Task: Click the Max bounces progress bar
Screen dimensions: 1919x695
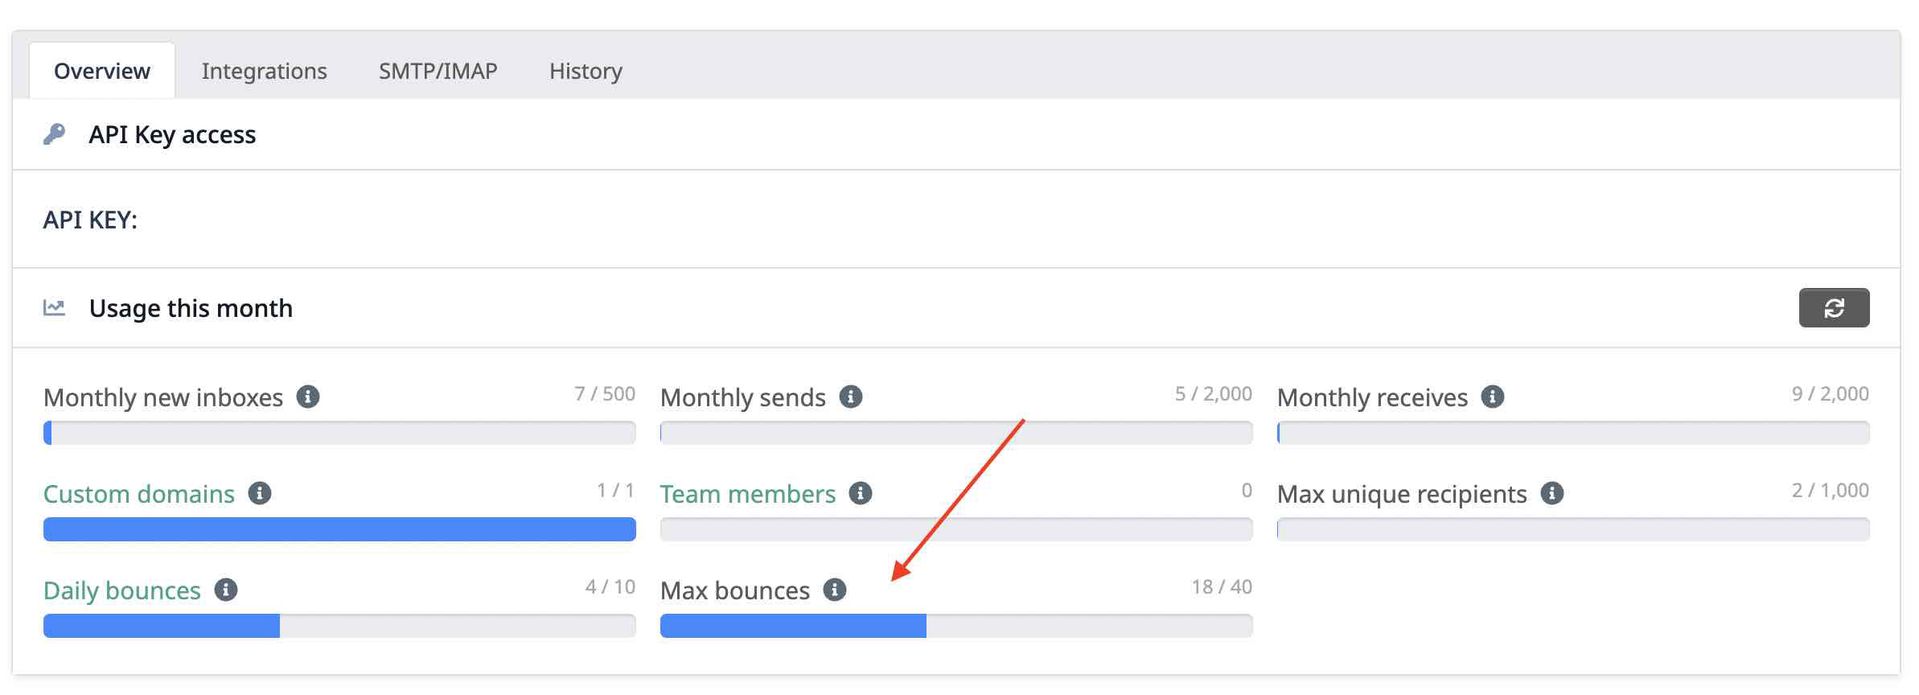Action: click(x=955, y=626)
